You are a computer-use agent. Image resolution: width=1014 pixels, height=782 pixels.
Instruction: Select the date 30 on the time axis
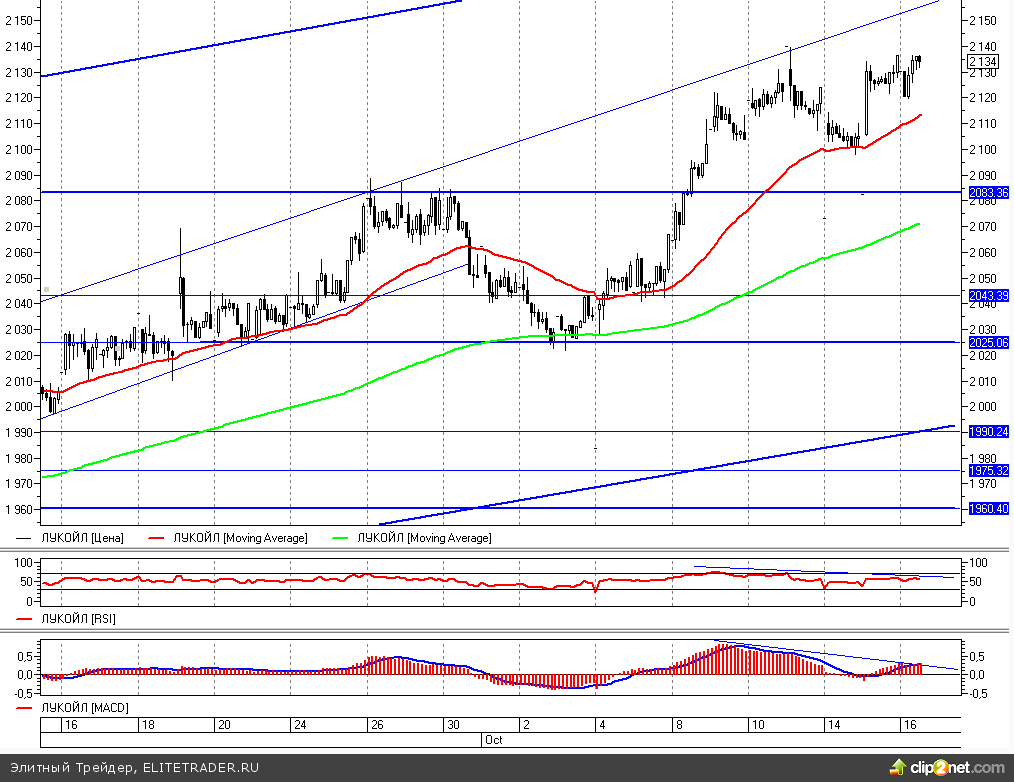[452, 725]
